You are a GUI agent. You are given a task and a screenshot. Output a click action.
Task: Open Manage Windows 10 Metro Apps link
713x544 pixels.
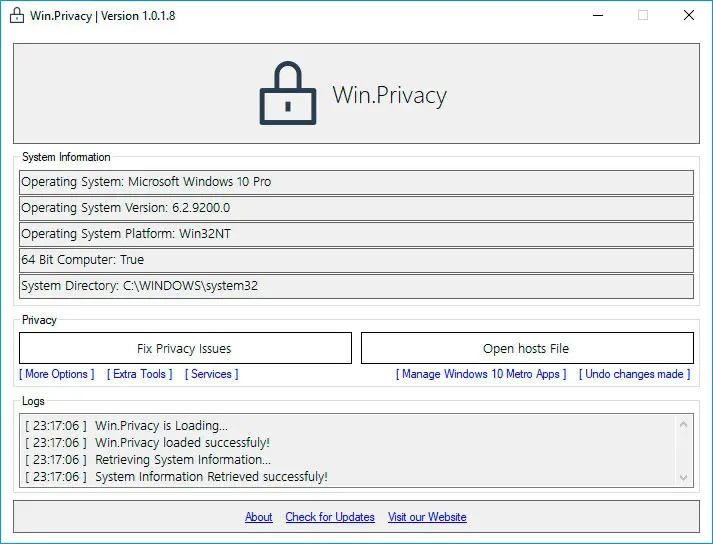click(x=481, y=374)
